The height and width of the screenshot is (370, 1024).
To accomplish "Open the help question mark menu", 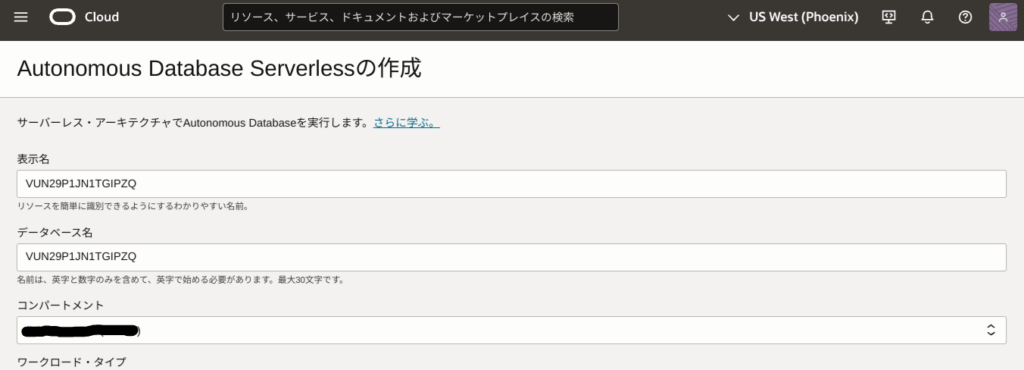I will pyautogui.click(x=965, y=17).
